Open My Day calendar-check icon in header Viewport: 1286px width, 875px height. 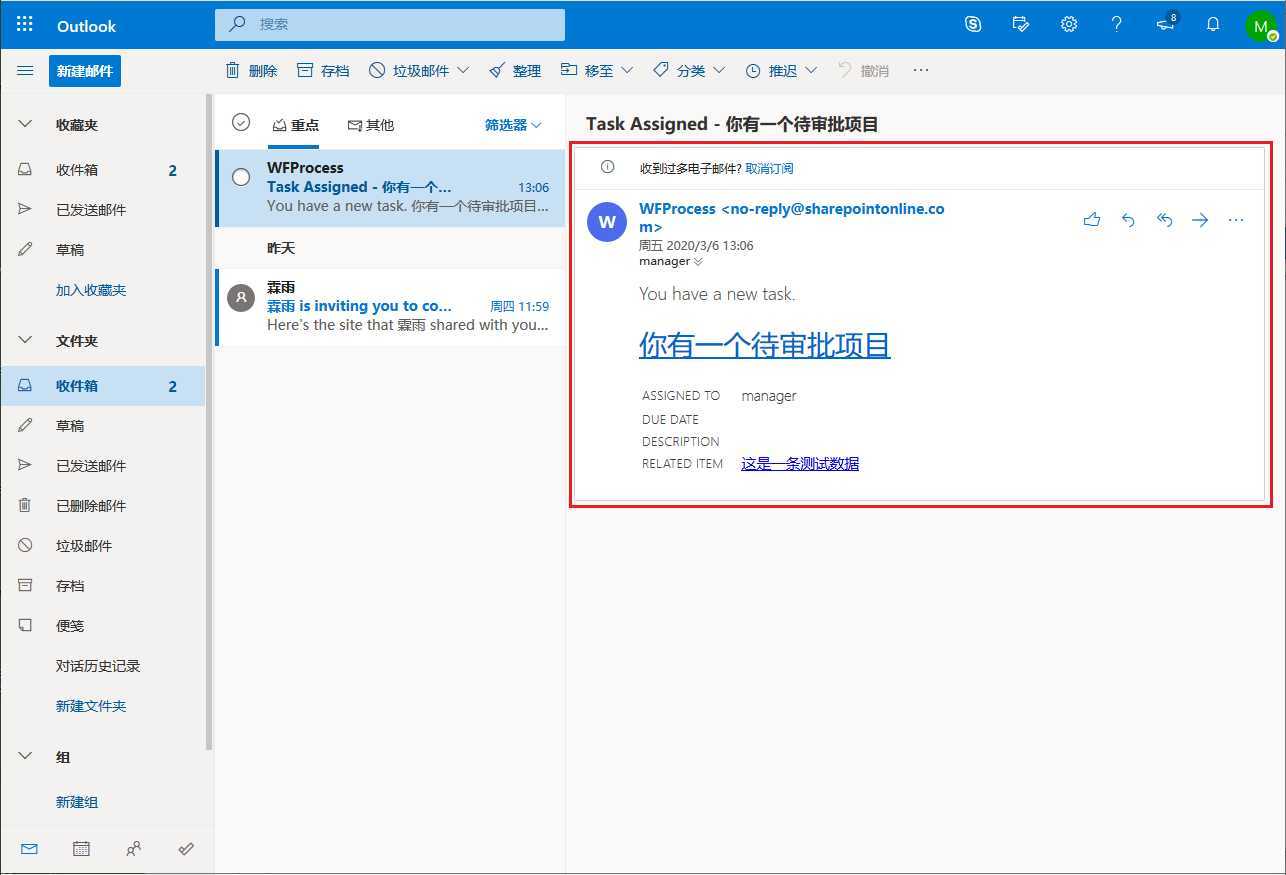[x=1021, y=25]
